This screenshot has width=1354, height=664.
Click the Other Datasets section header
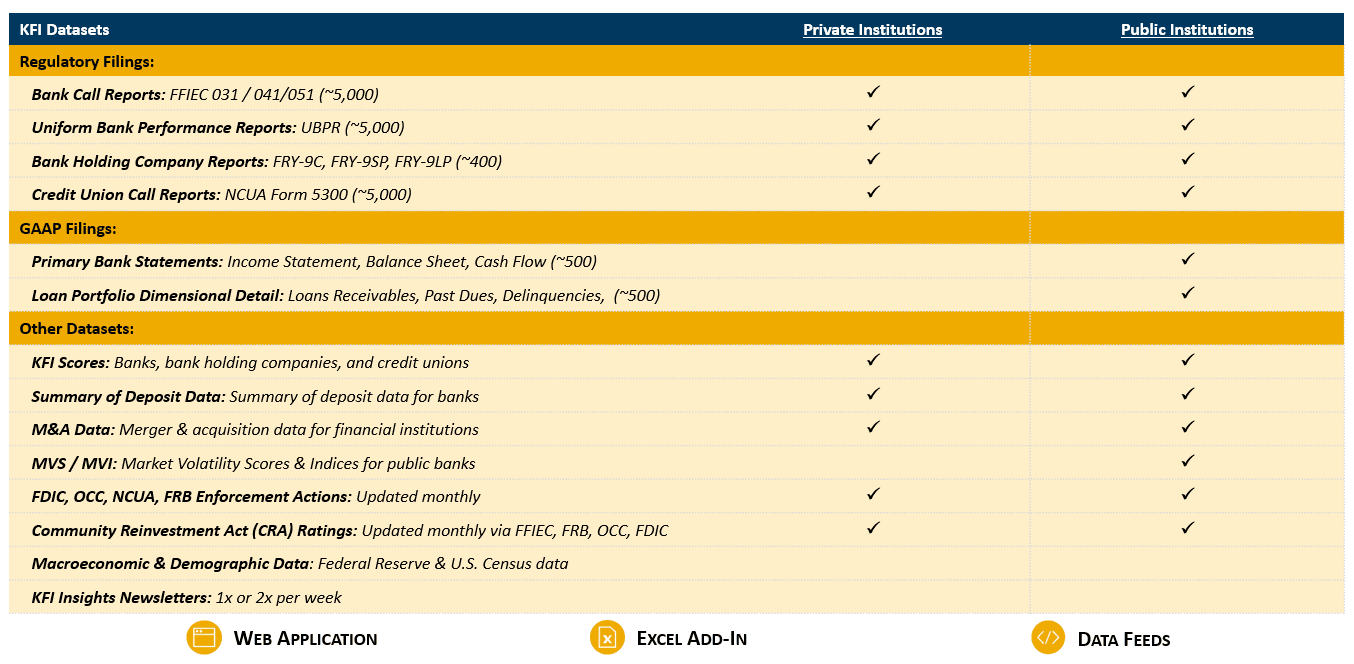click(x=77, y=329)
